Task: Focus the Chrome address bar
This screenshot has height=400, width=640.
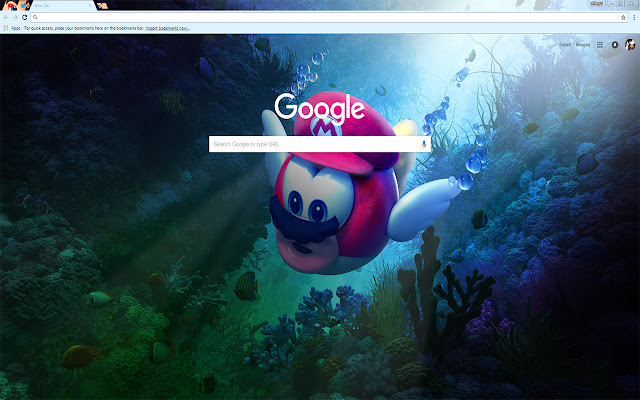Action: (x=329, y=18)
